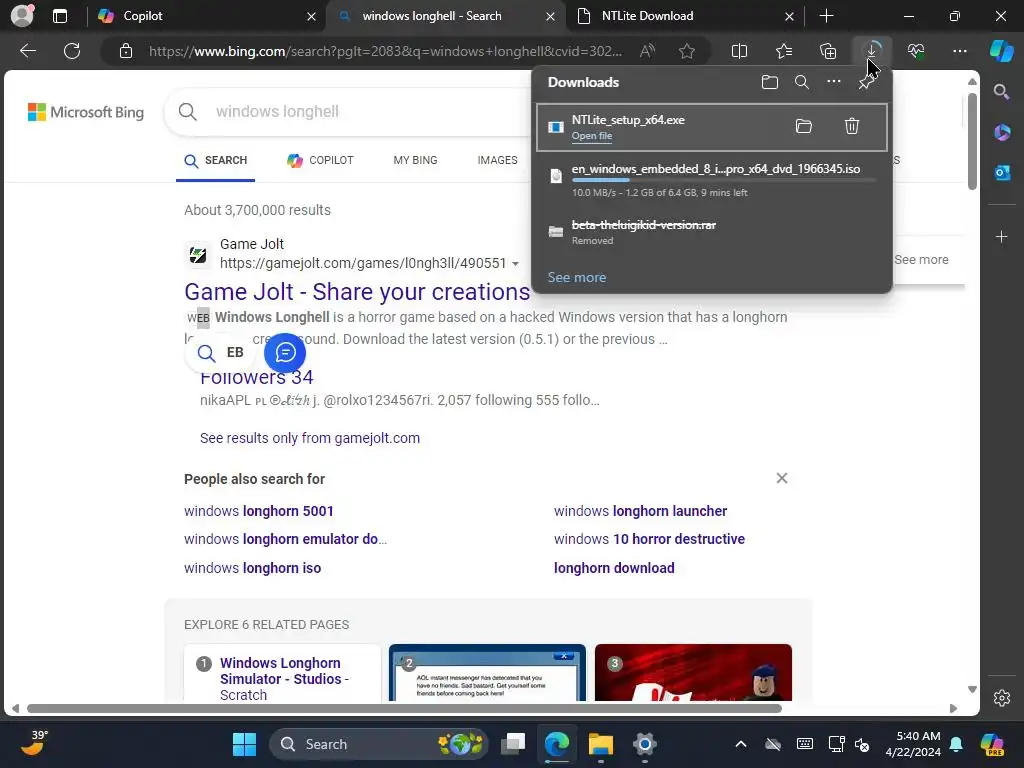Image resolution: width=1024 pixels, height=768 pixels.
Task: Open Outlook sidebar icon
Action: (1002, 172)
